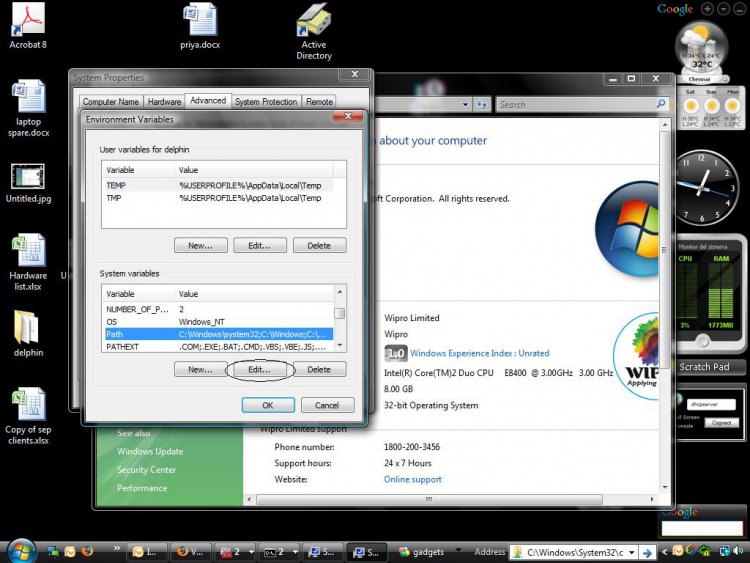Minimize the Google sidebar with minus button
The width and height of the screenshot is (750, 563).
[x=739, y=9]
